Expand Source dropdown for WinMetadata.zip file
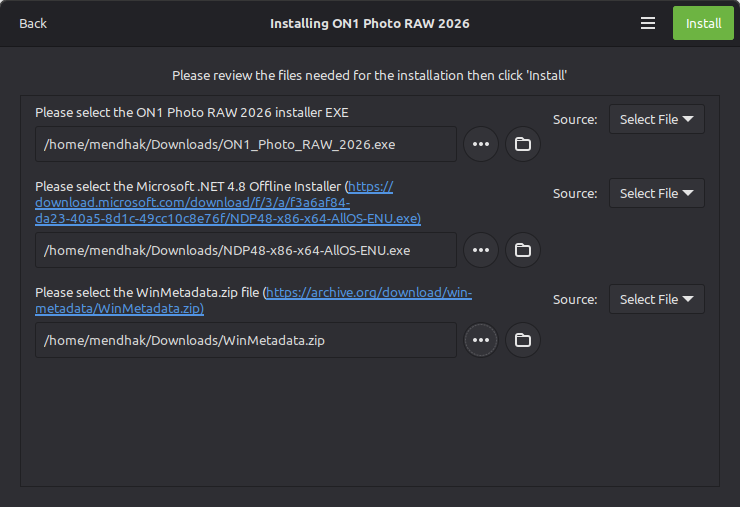This screenshot has width=740, height=507. pyautogui.click(x=656, y=299)
